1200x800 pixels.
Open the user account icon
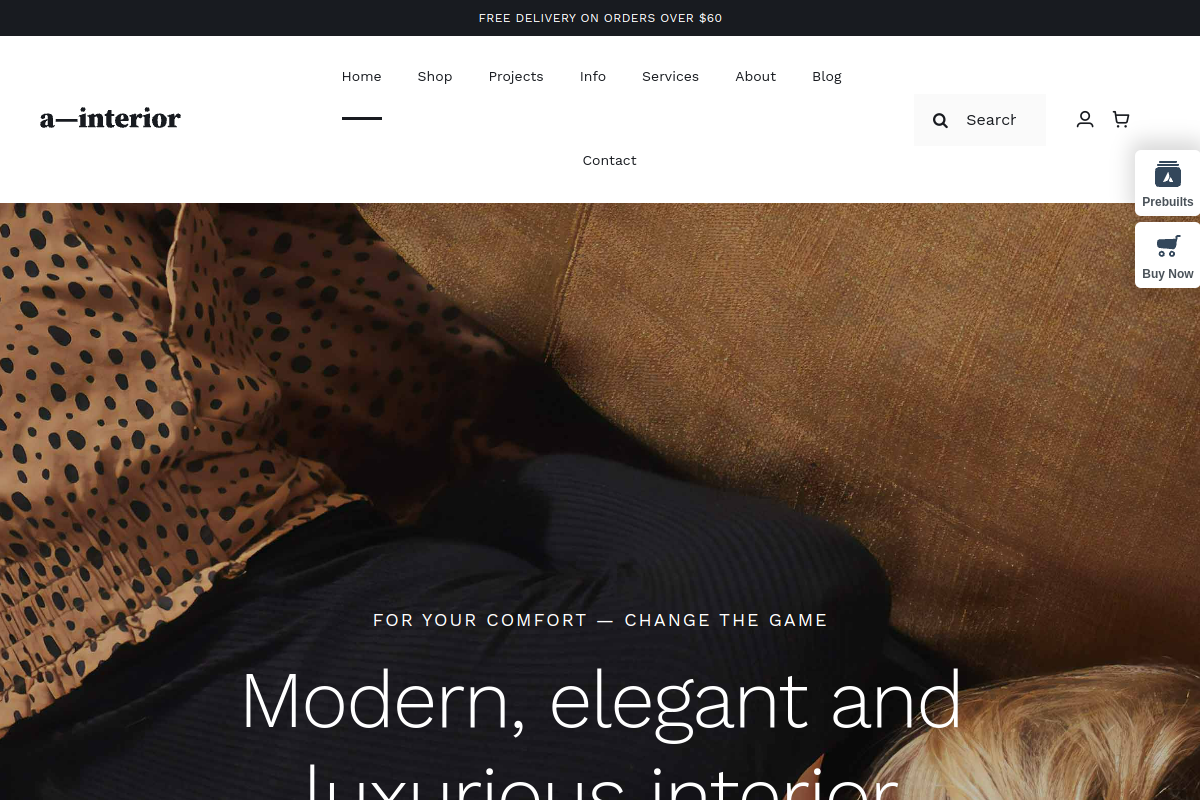[x=1085, y=119]
